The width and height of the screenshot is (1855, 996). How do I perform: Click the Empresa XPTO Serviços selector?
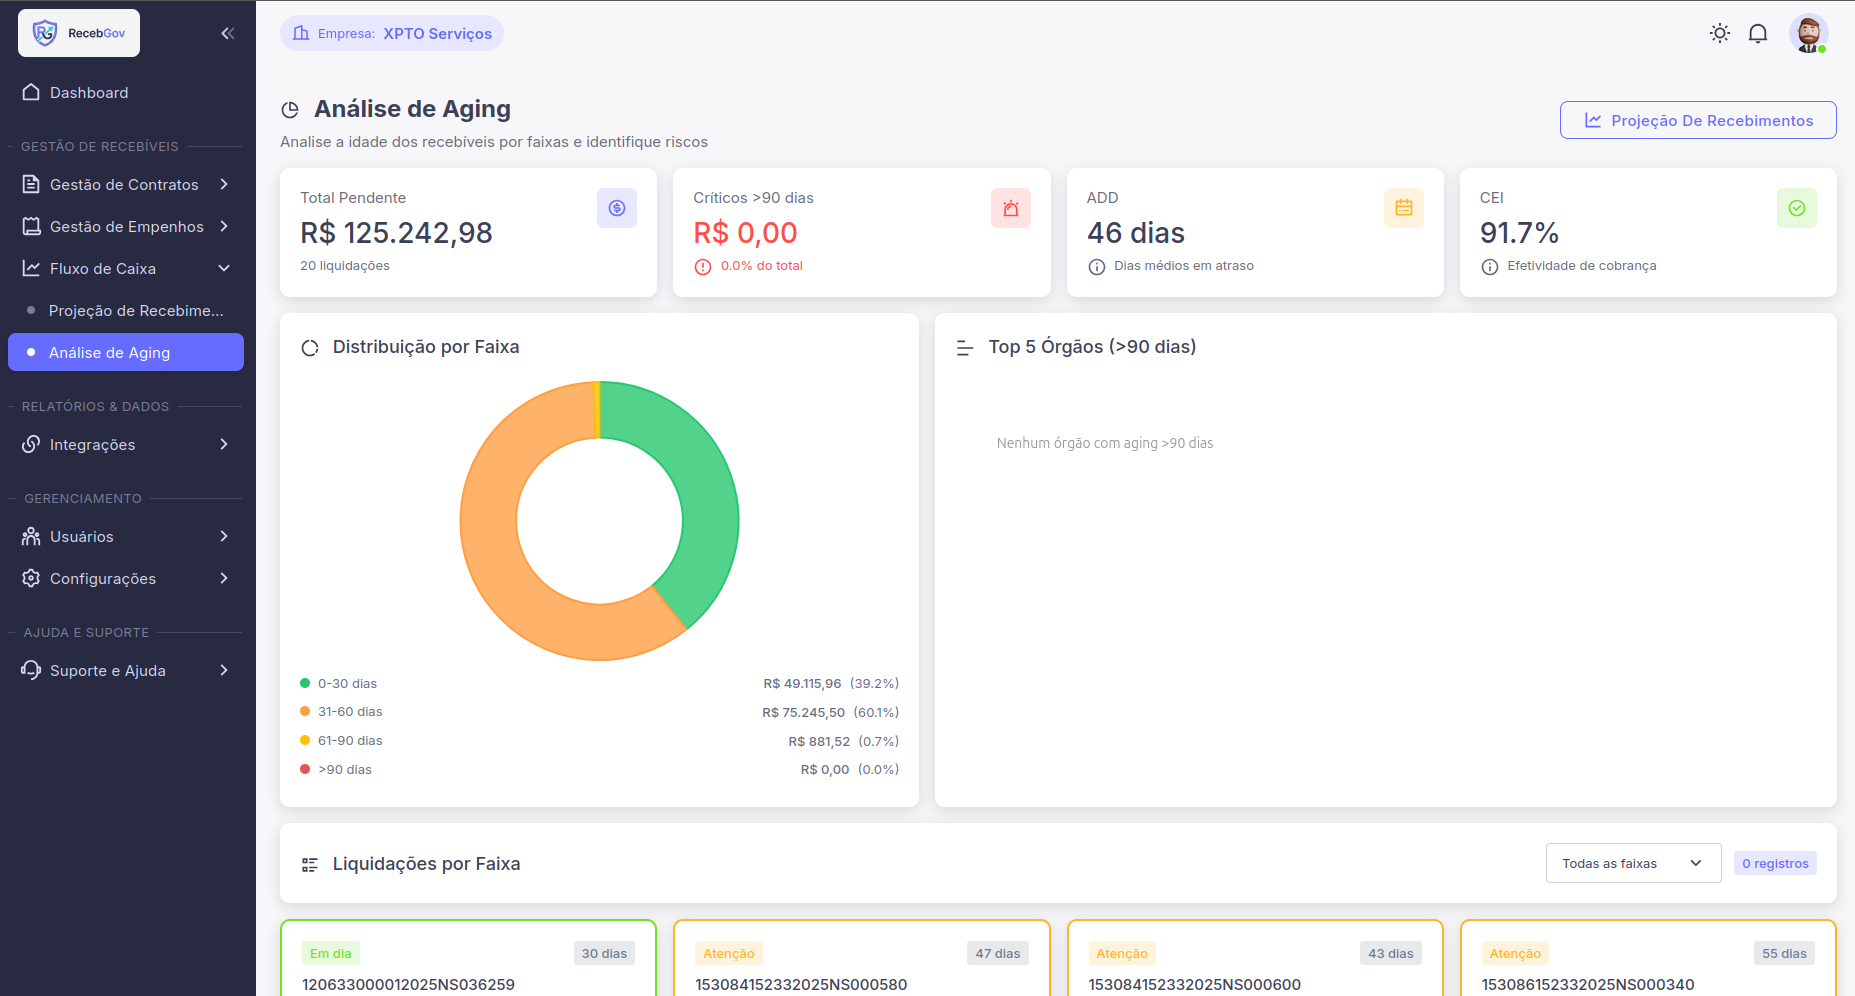click(x=392, y=33)
